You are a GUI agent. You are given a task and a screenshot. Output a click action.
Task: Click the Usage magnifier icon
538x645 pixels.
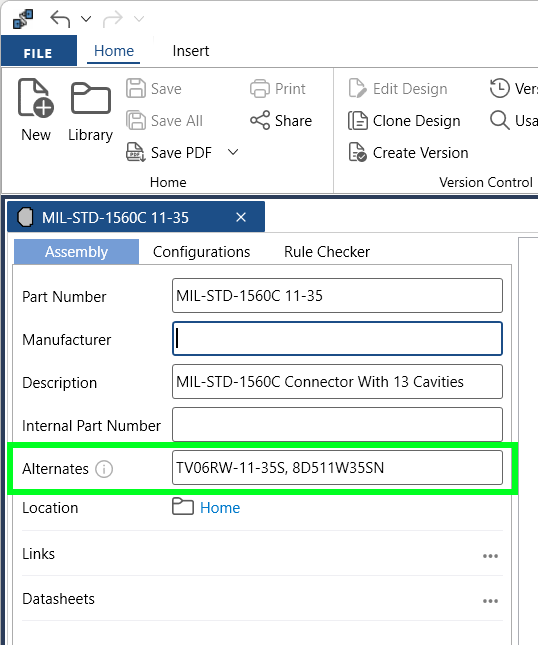tap(500, 121)
